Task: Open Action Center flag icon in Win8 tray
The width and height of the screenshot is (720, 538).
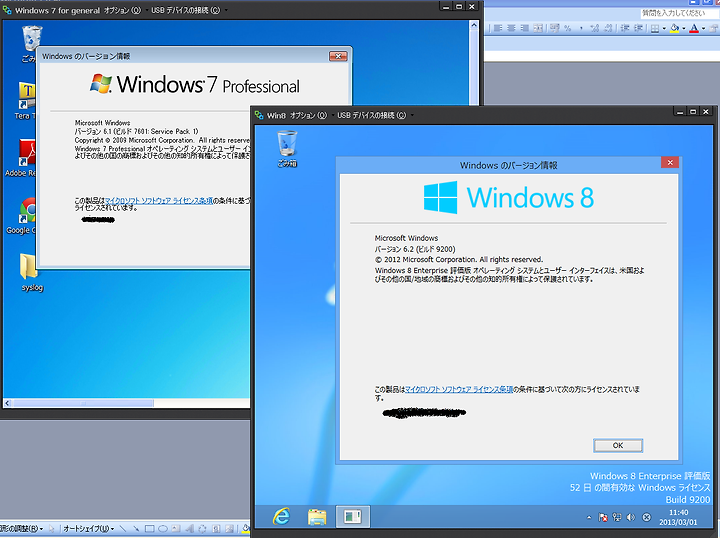Action: click(x=603, y=517)
